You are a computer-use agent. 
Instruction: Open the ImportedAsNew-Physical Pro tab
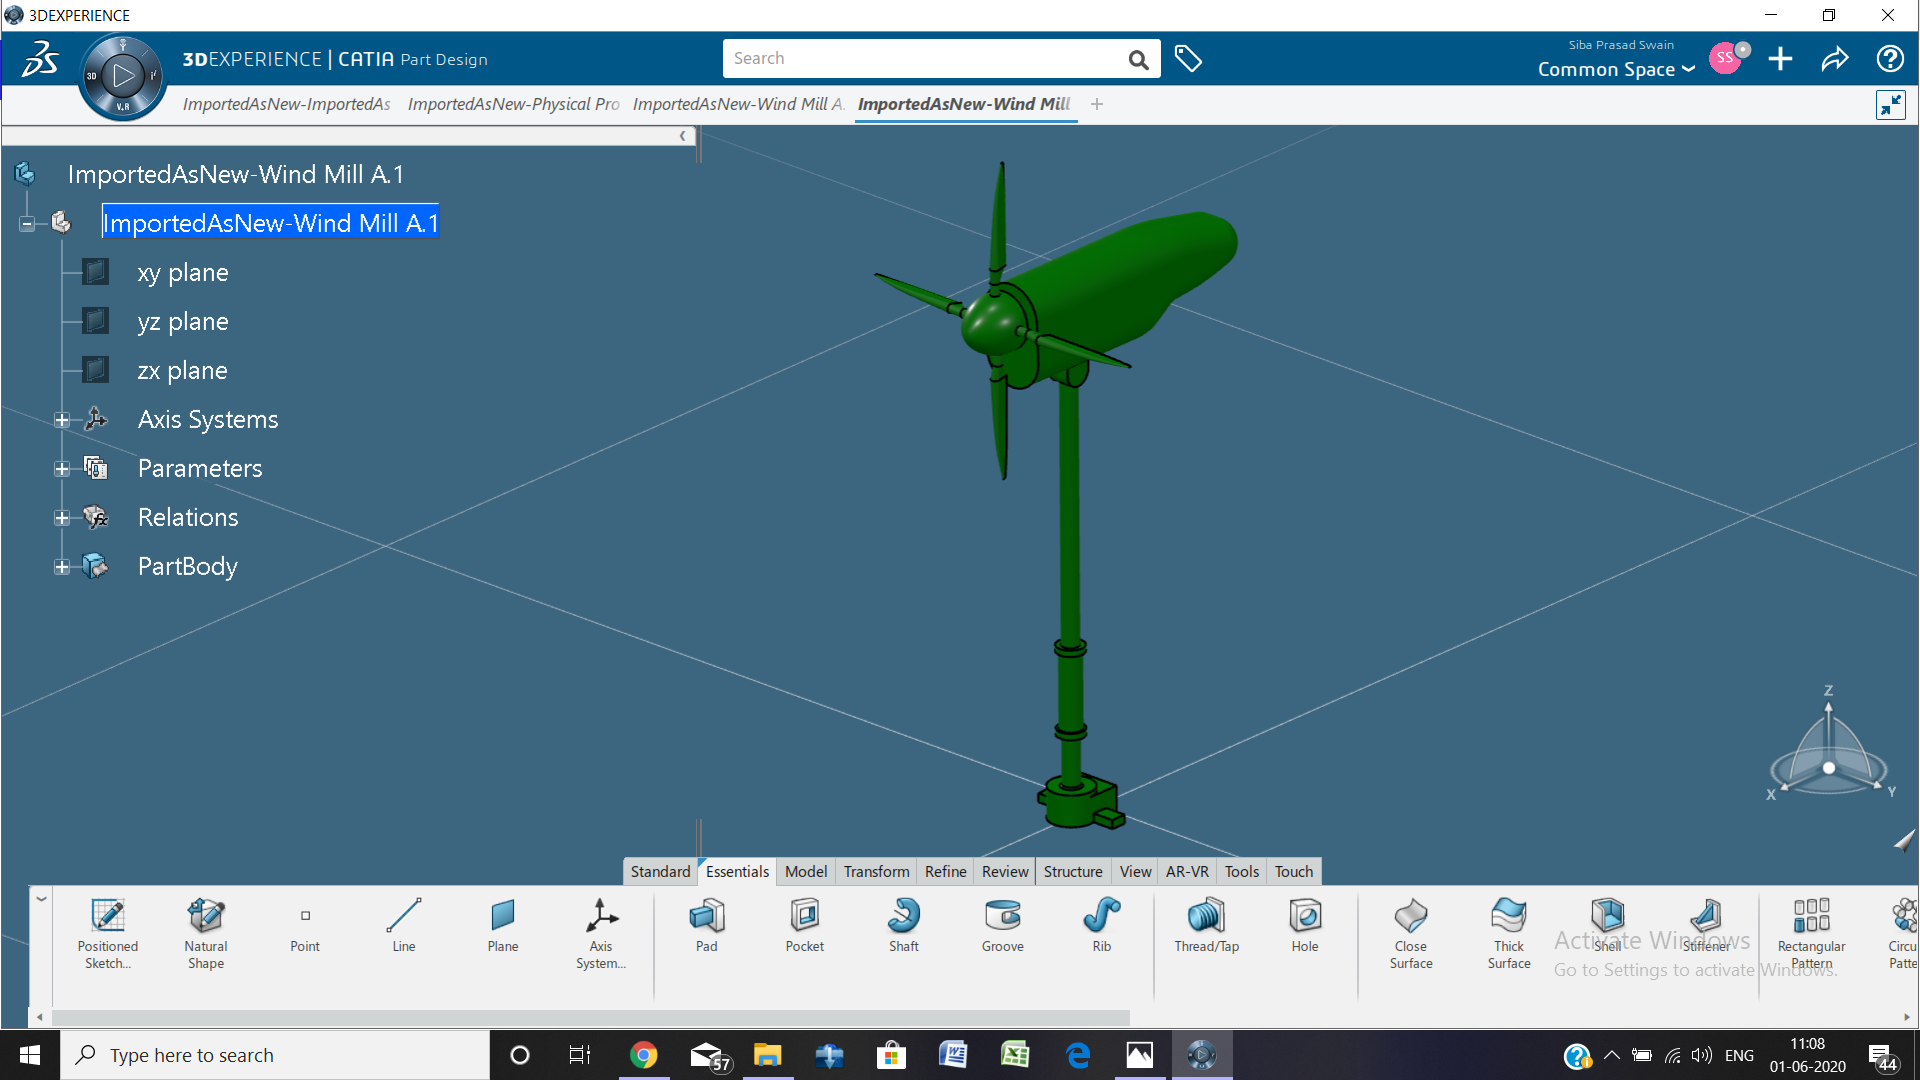click(x=513, y=104)
